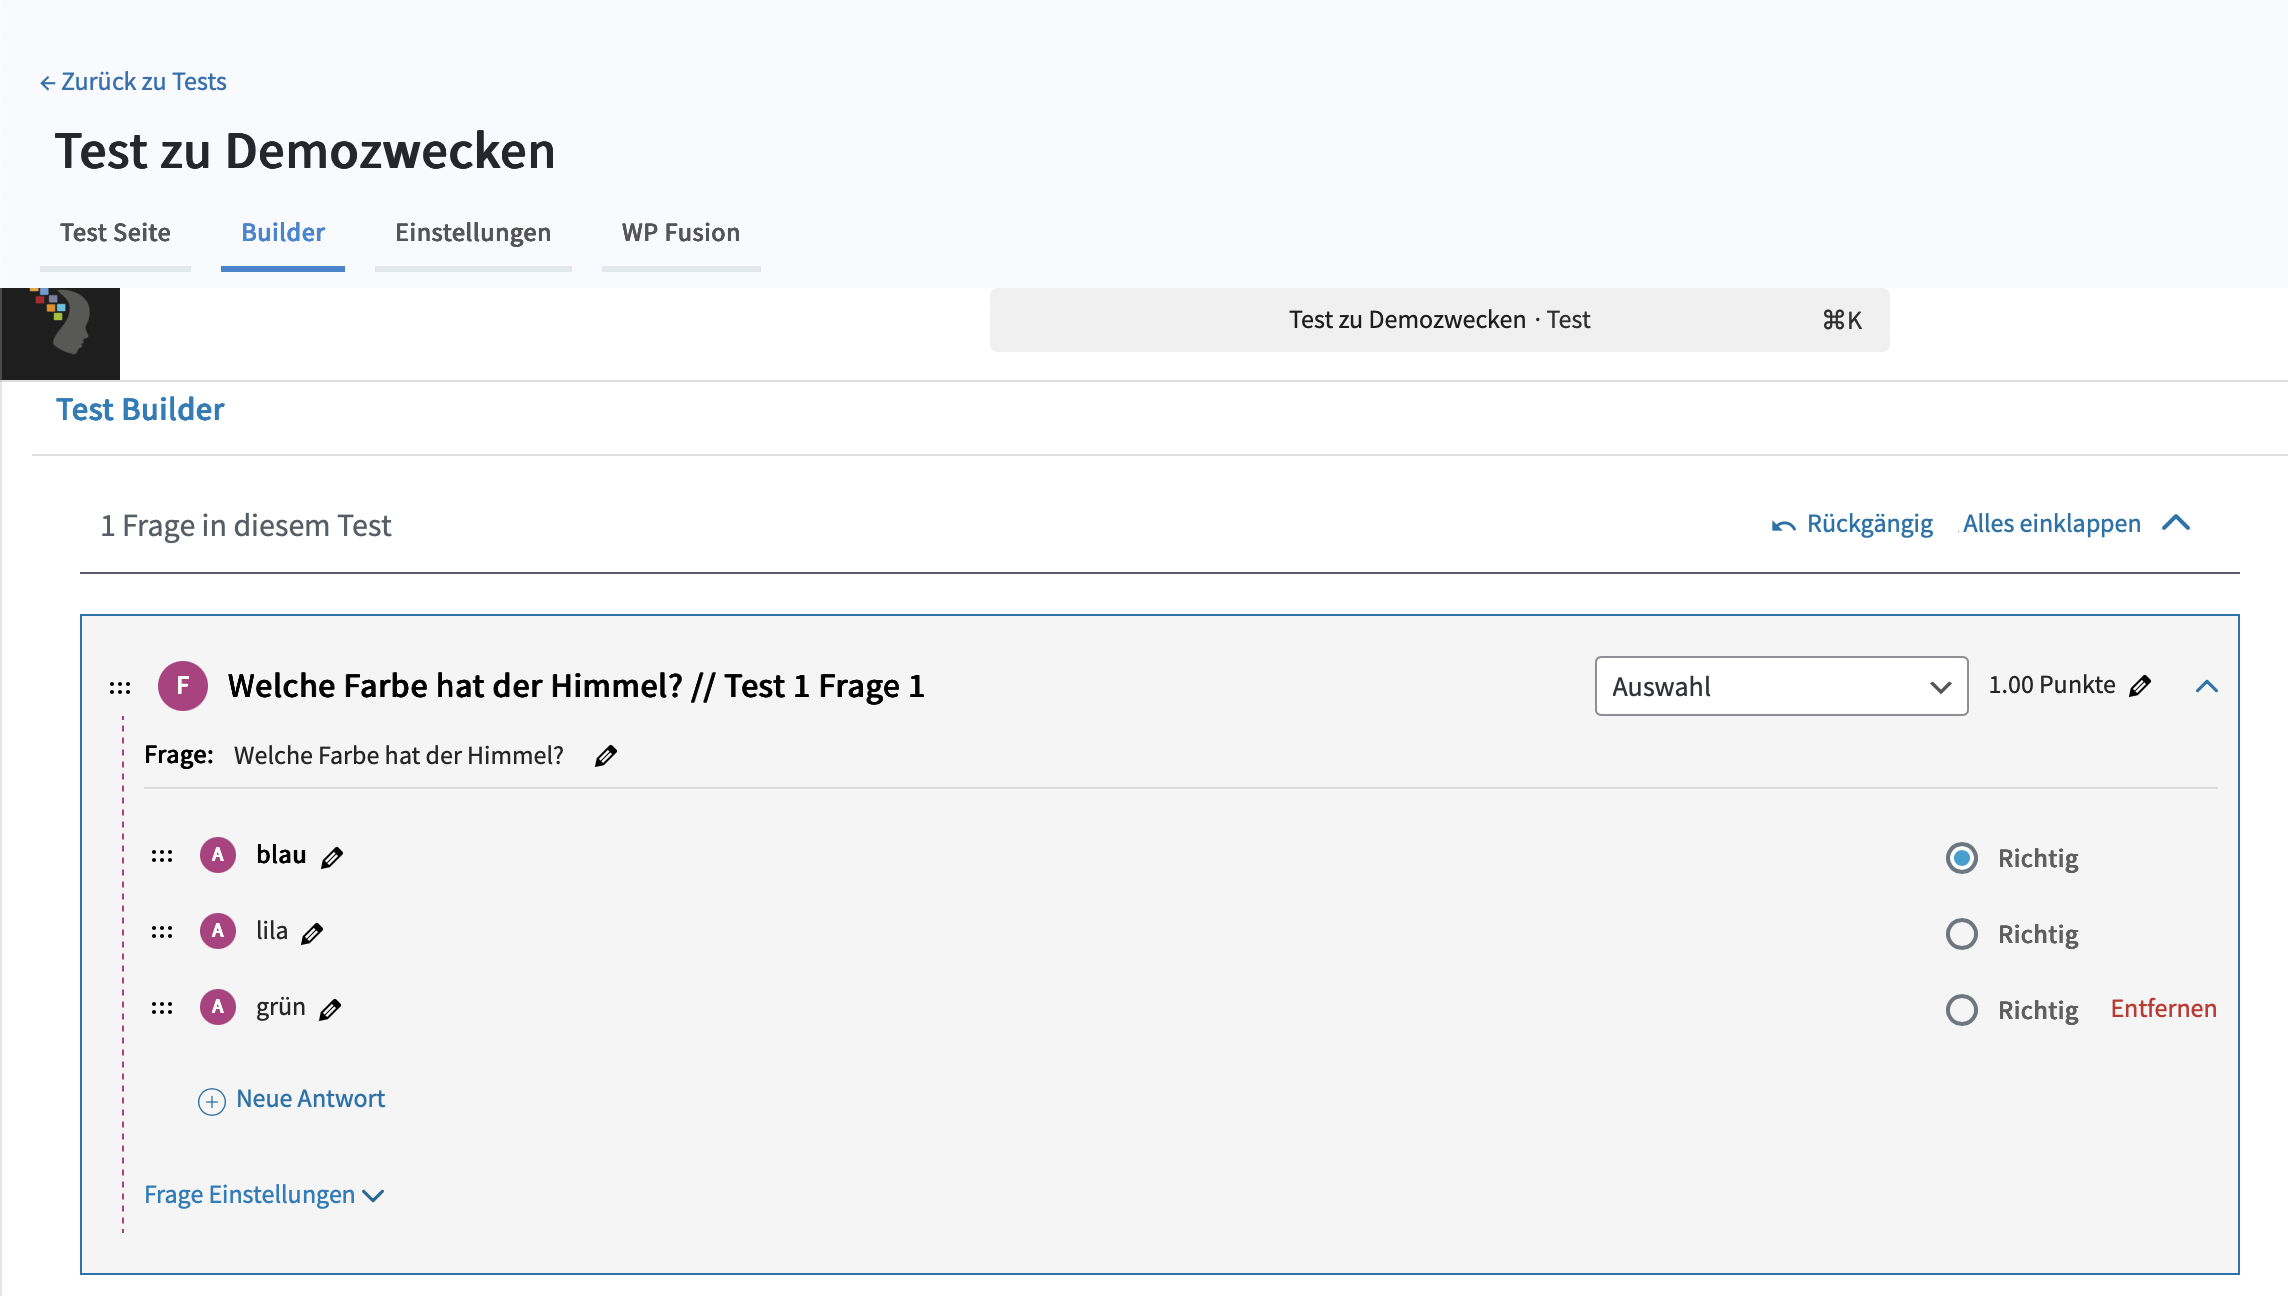Open the Test Seite tab

coord(115,232)
